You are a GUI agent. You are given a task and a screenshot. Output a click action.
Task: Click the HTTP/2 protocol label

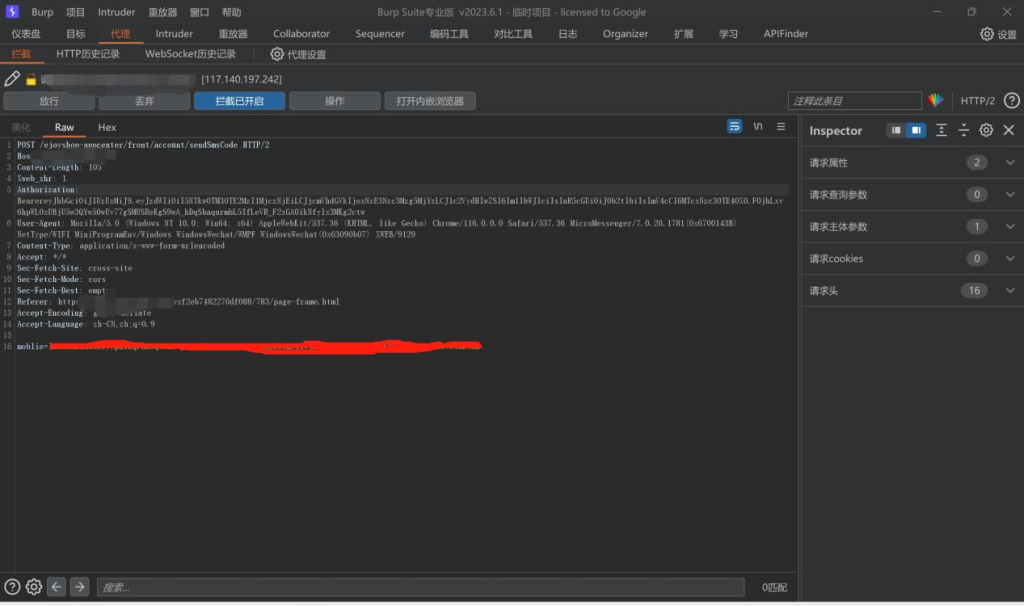[978, 101]
